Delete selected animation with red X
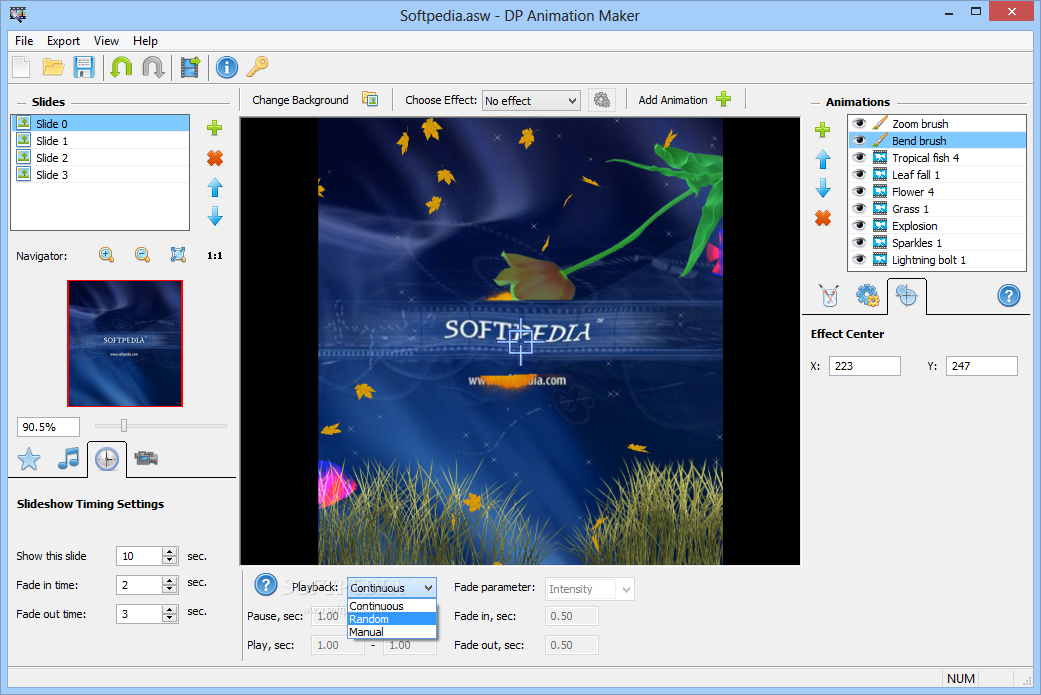 click(823, 218)
